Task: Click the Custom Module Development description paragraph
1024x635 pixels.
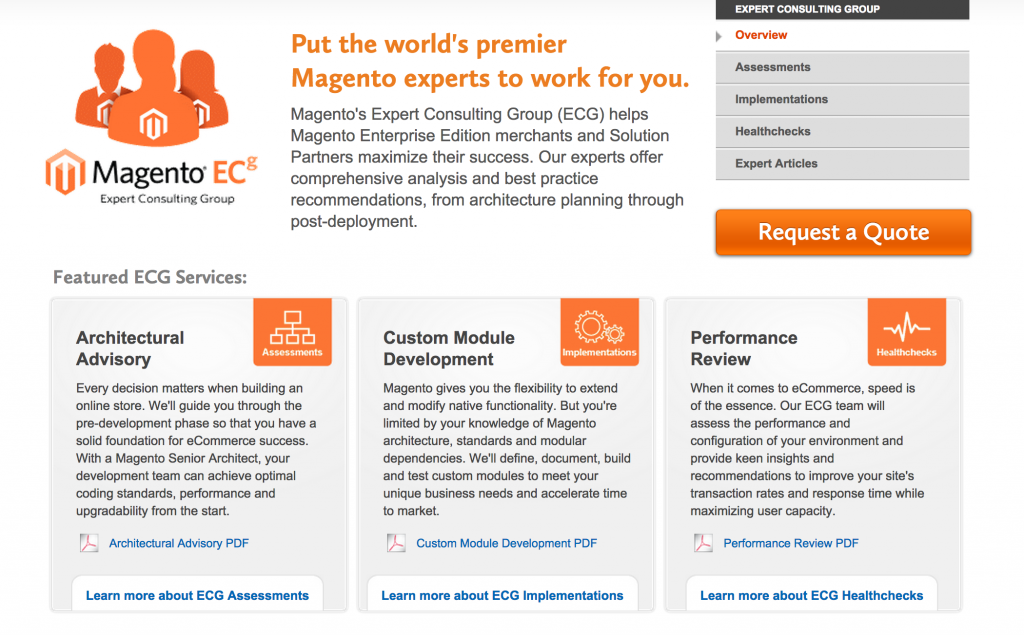Action: coord(507,449)
